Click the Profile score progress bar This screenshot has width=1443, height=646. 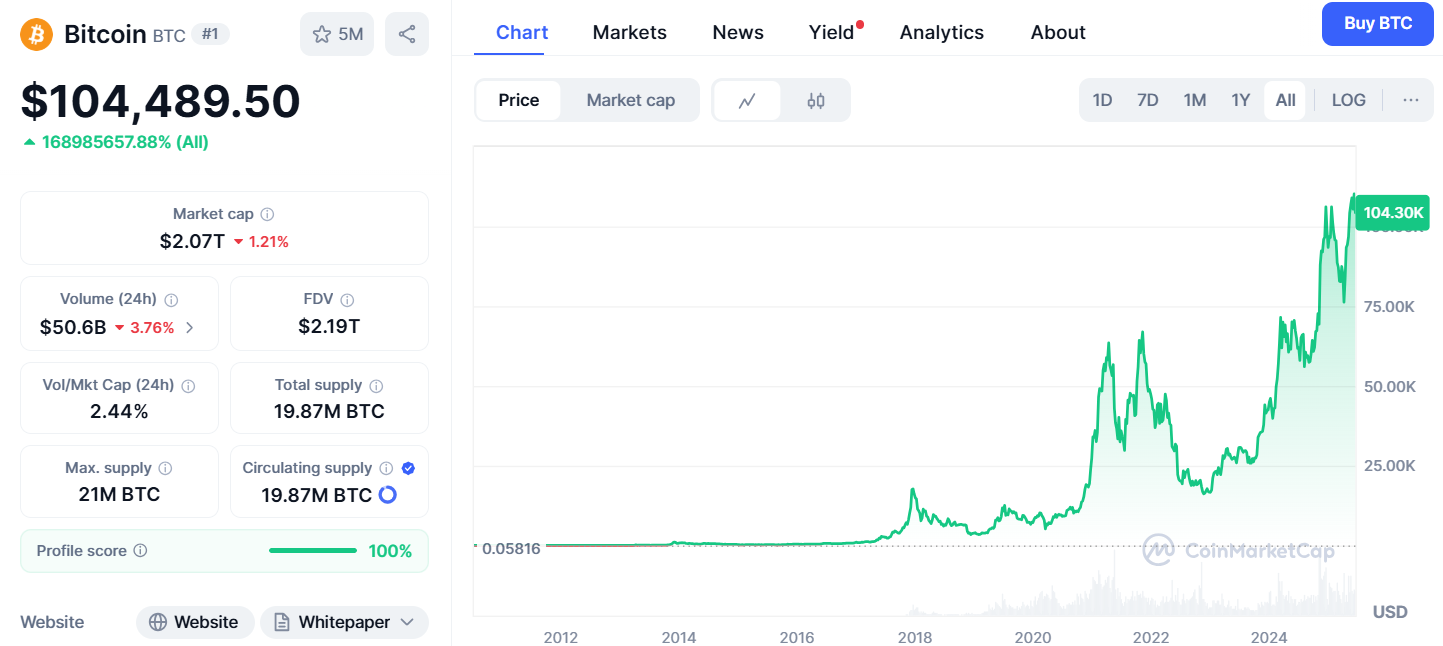pos(313,551)
